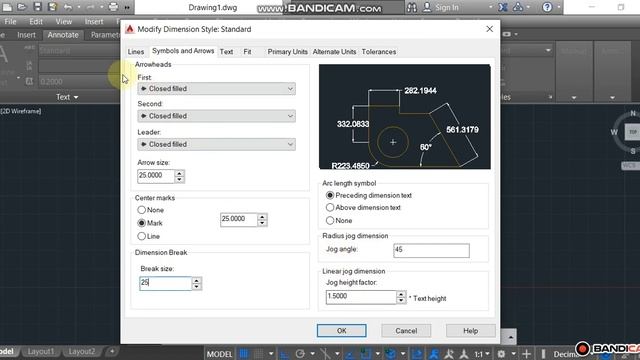Open the Edit menu in menu bar
This screenshot has height=360, width=640.
pyautogui.click(x=36, y=21)
